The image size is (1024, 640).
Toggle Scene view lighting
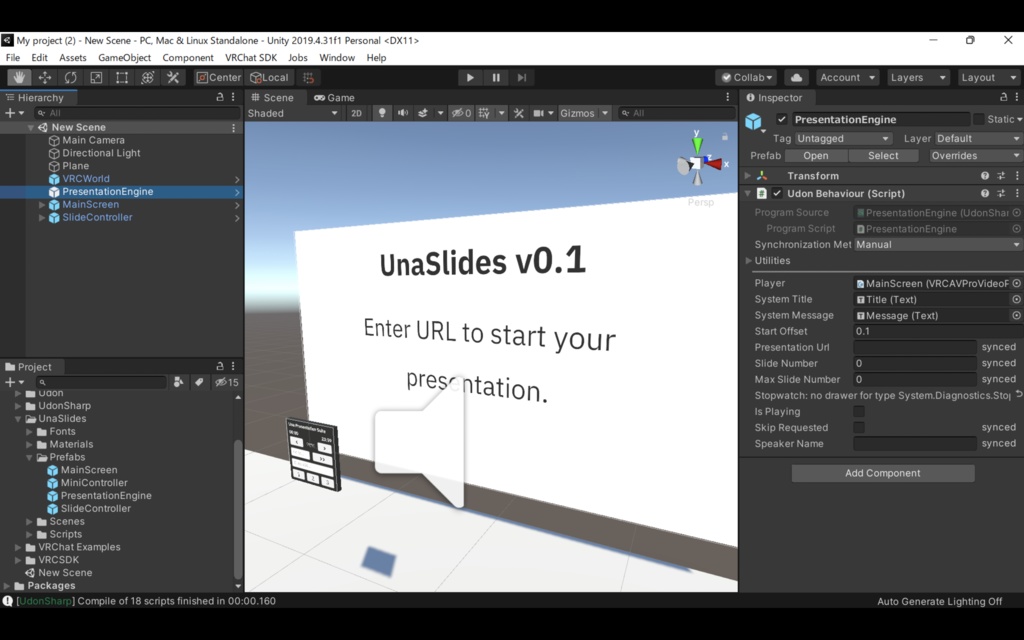click(x=384, y=113)
